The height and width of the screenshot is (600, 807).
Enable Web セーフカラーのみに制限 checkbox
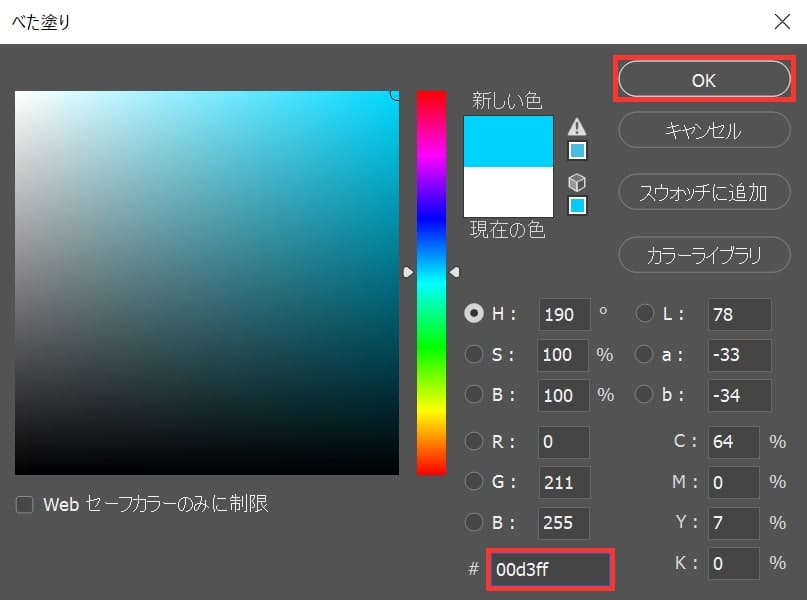25,505
